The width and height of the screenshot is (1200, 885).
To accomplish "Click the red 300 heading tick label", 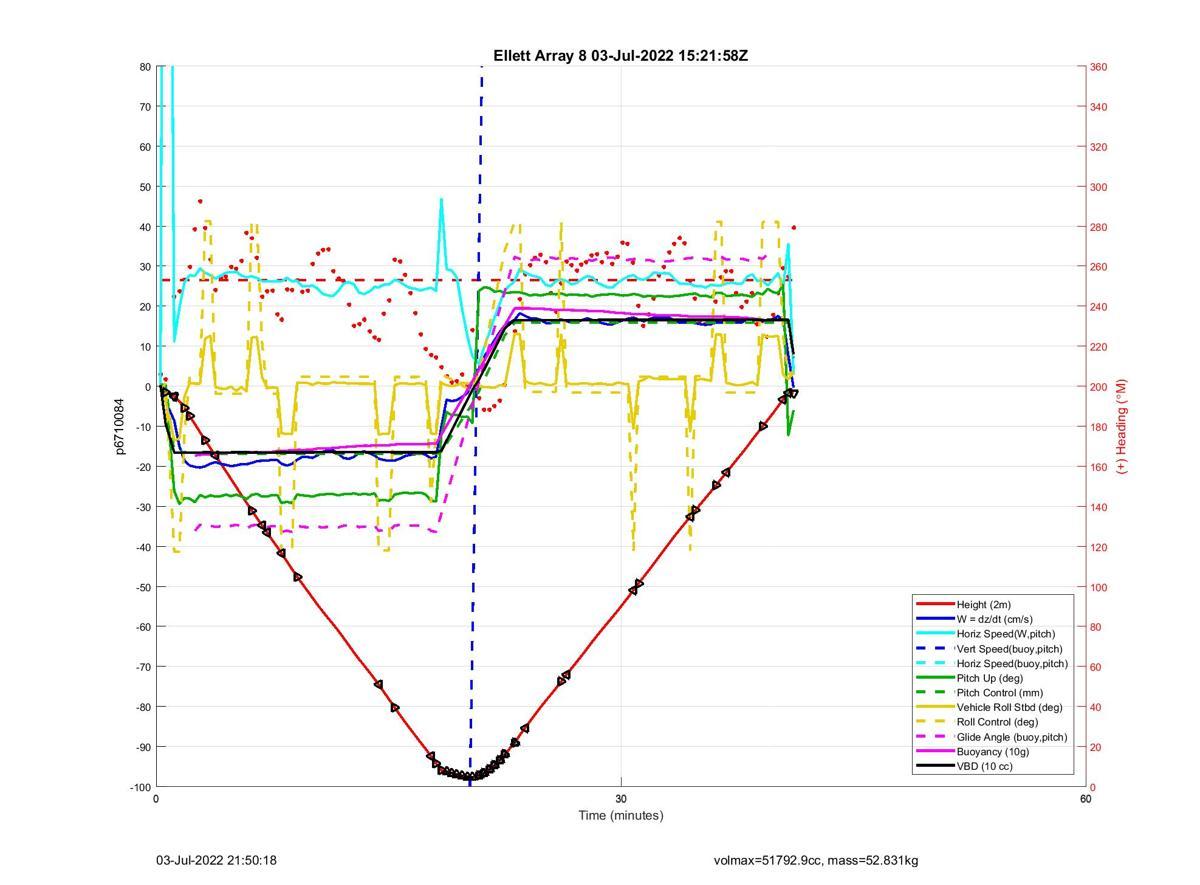I will [1098, 187].
